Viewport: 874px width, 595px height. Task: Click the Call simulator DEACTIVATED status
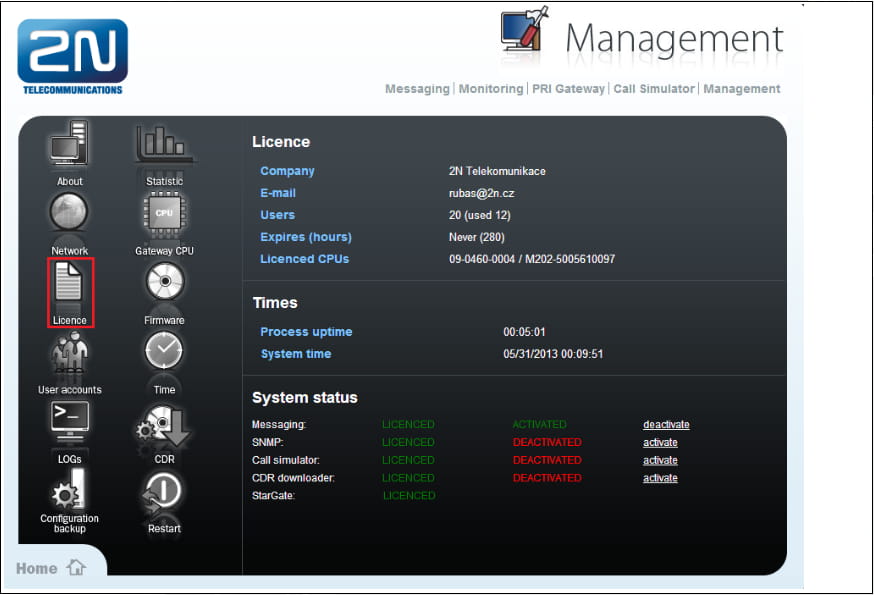tap(547, 460)
